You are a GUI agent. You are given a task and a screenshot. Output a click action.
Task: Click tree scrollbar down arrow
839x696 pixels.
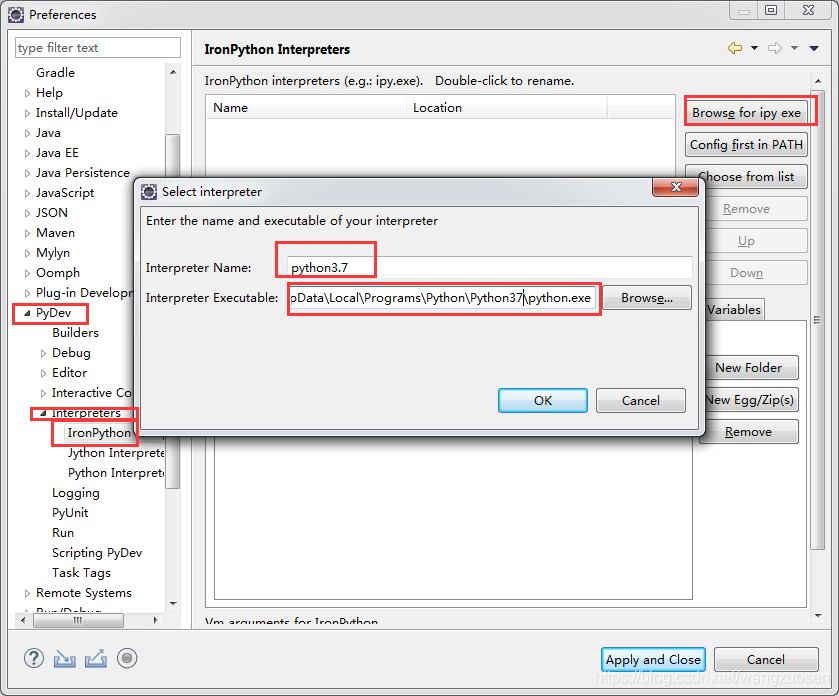point(173,603)
